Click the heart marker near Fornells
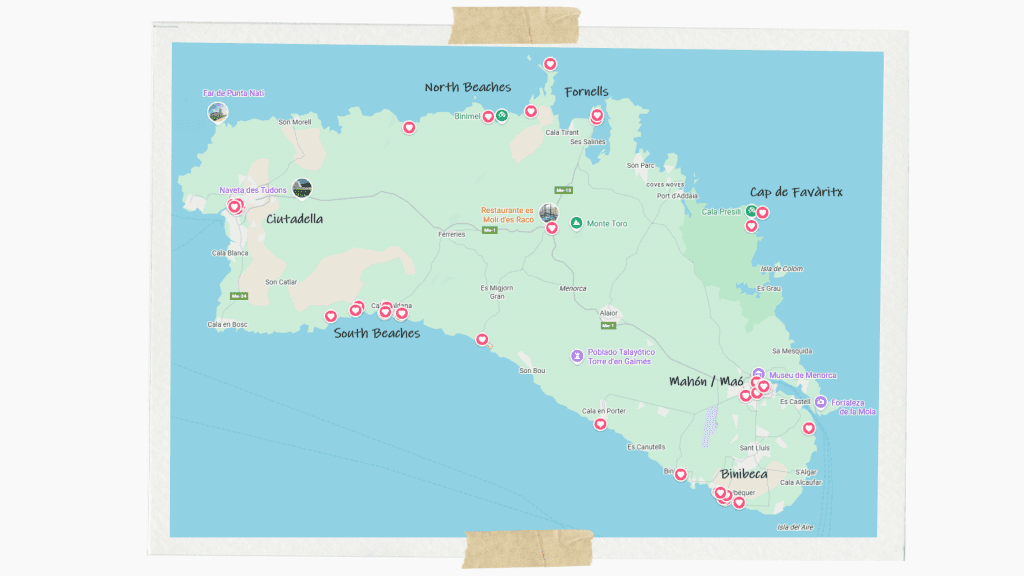 [596, 116]
